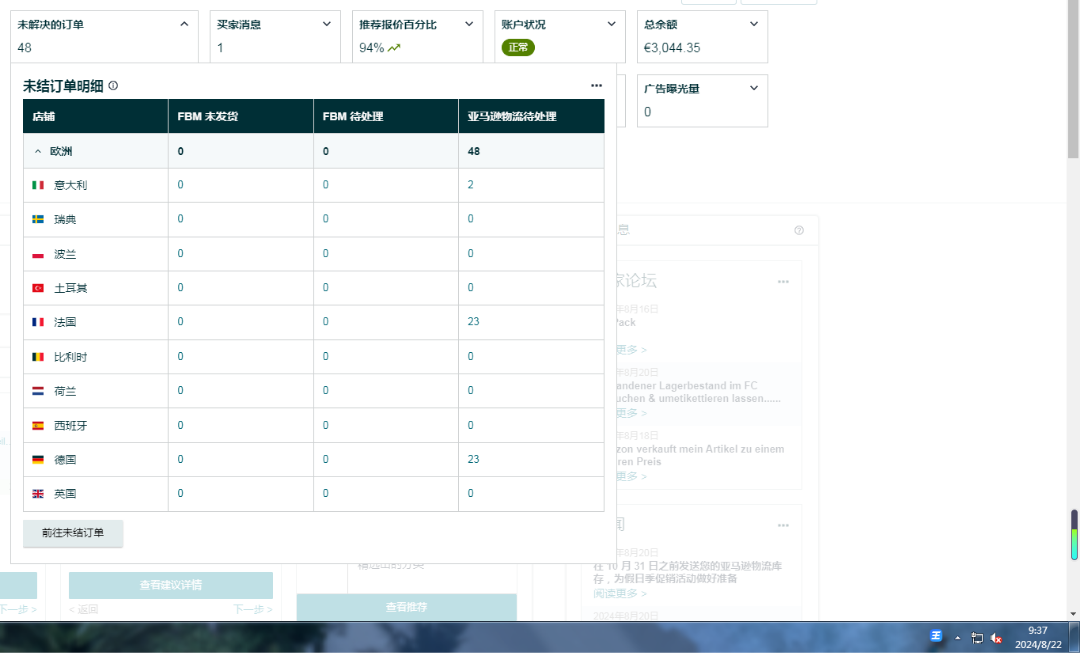This screenshot has width=1080, height=653.
Task: Click the upward trend arrow icon by 94%
Action: click(394, 48)
